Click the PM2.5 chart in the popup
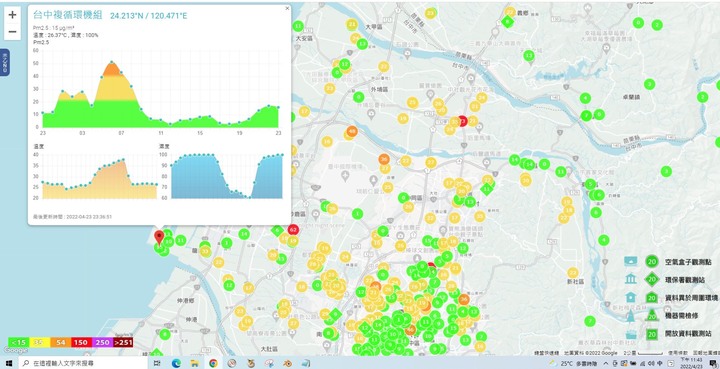This screenshot has height=369, width=720. pos(161,89)
